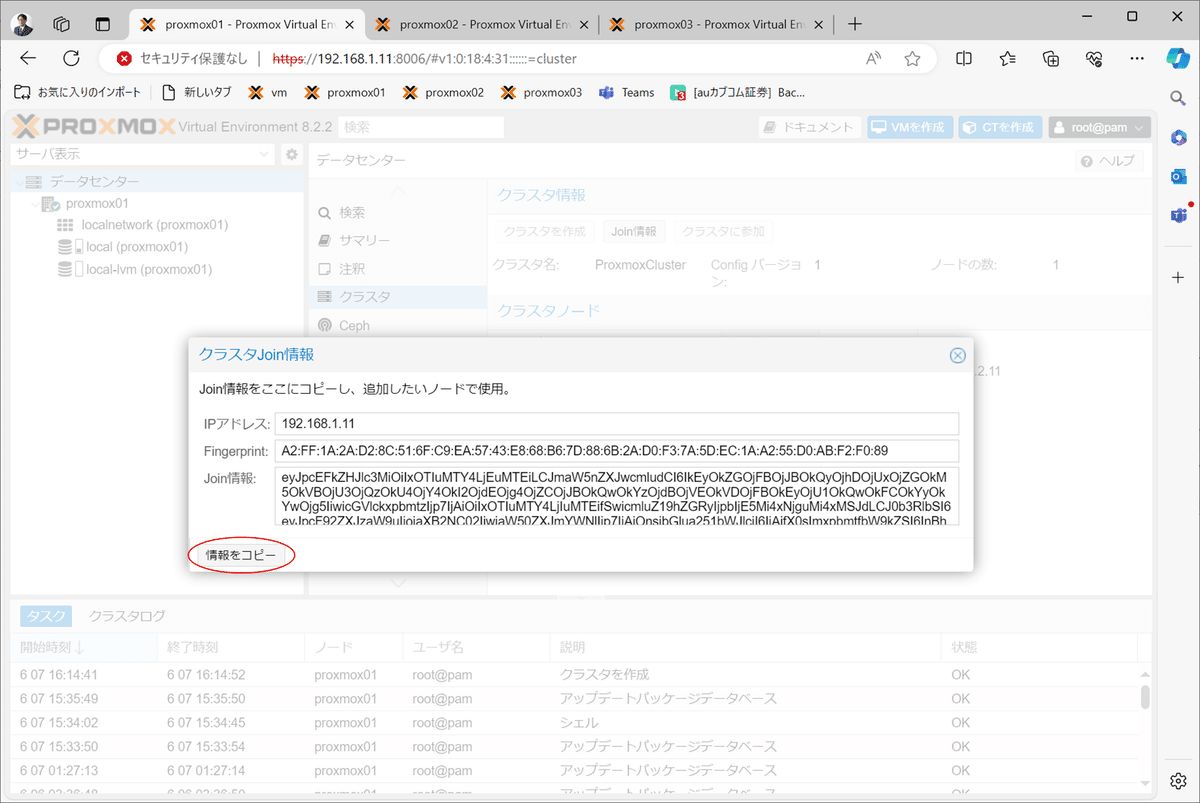
Task: Click the ドキュメント button
Action: 808,127
